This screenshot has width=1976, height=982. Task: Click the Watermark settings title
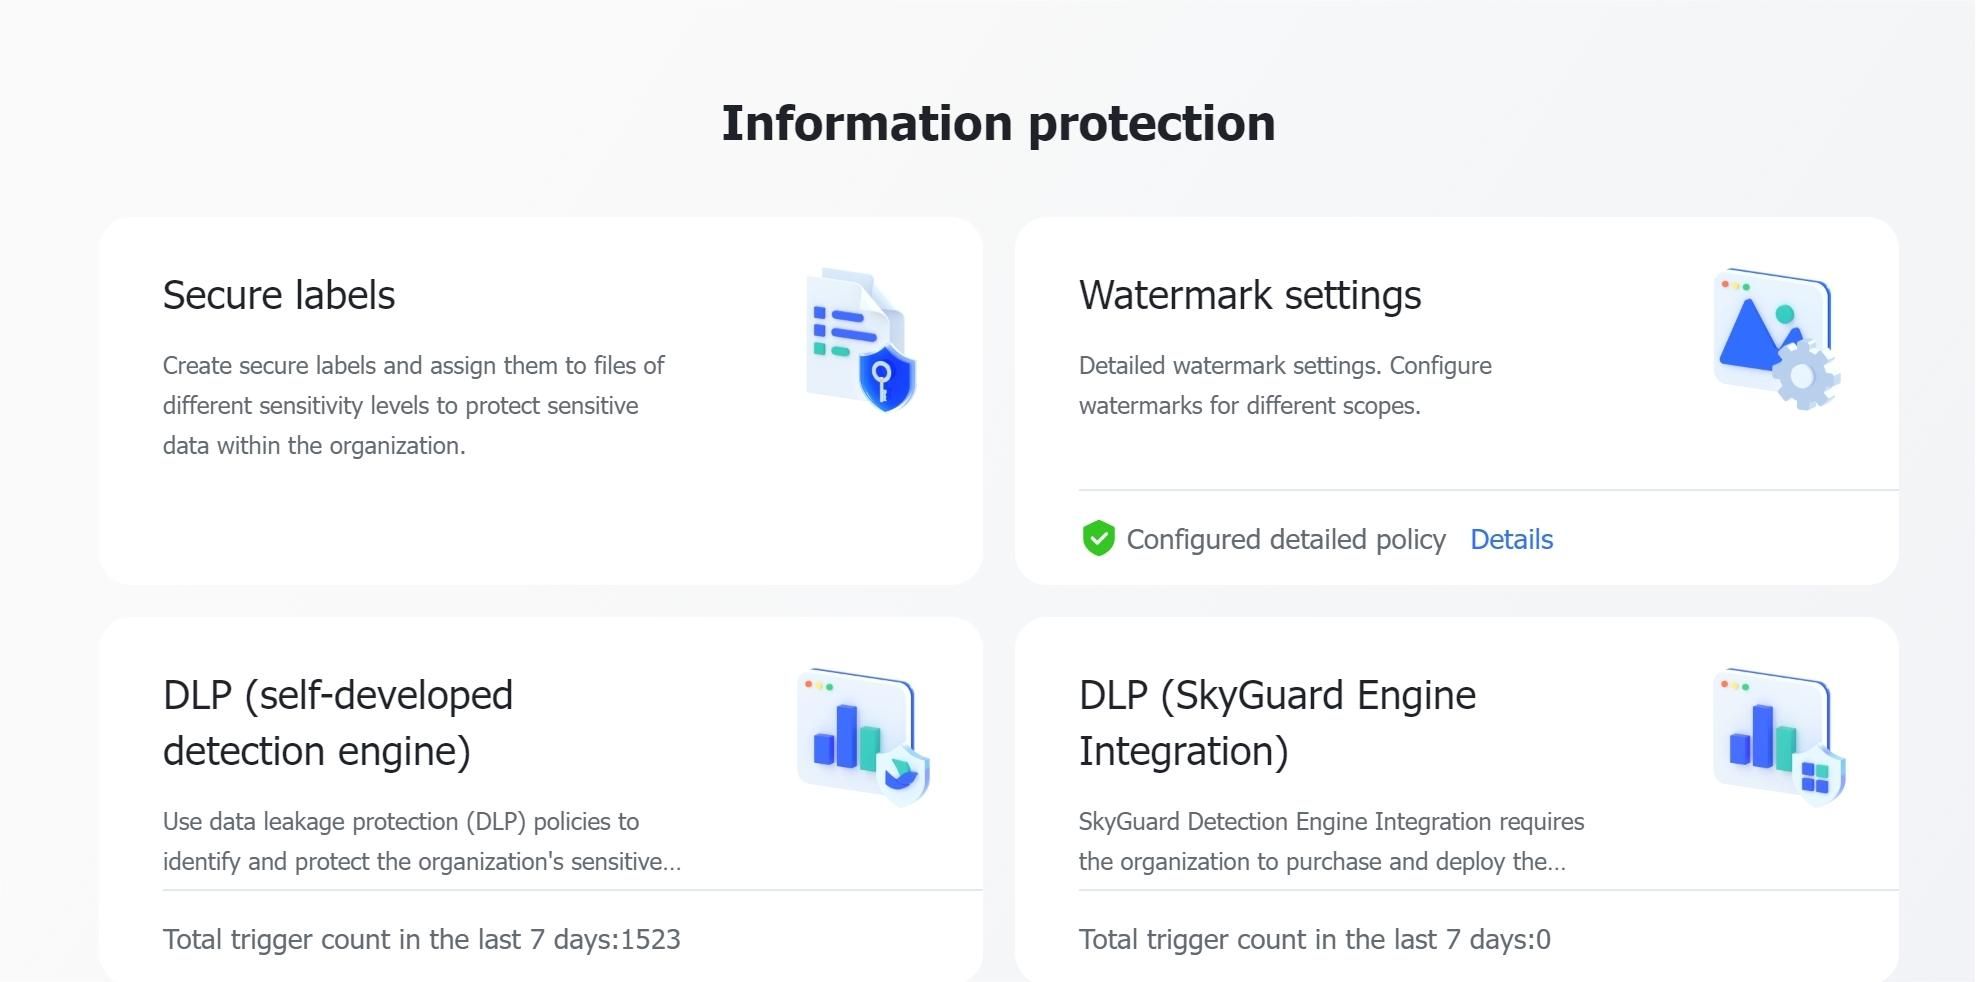[1249, 295]
